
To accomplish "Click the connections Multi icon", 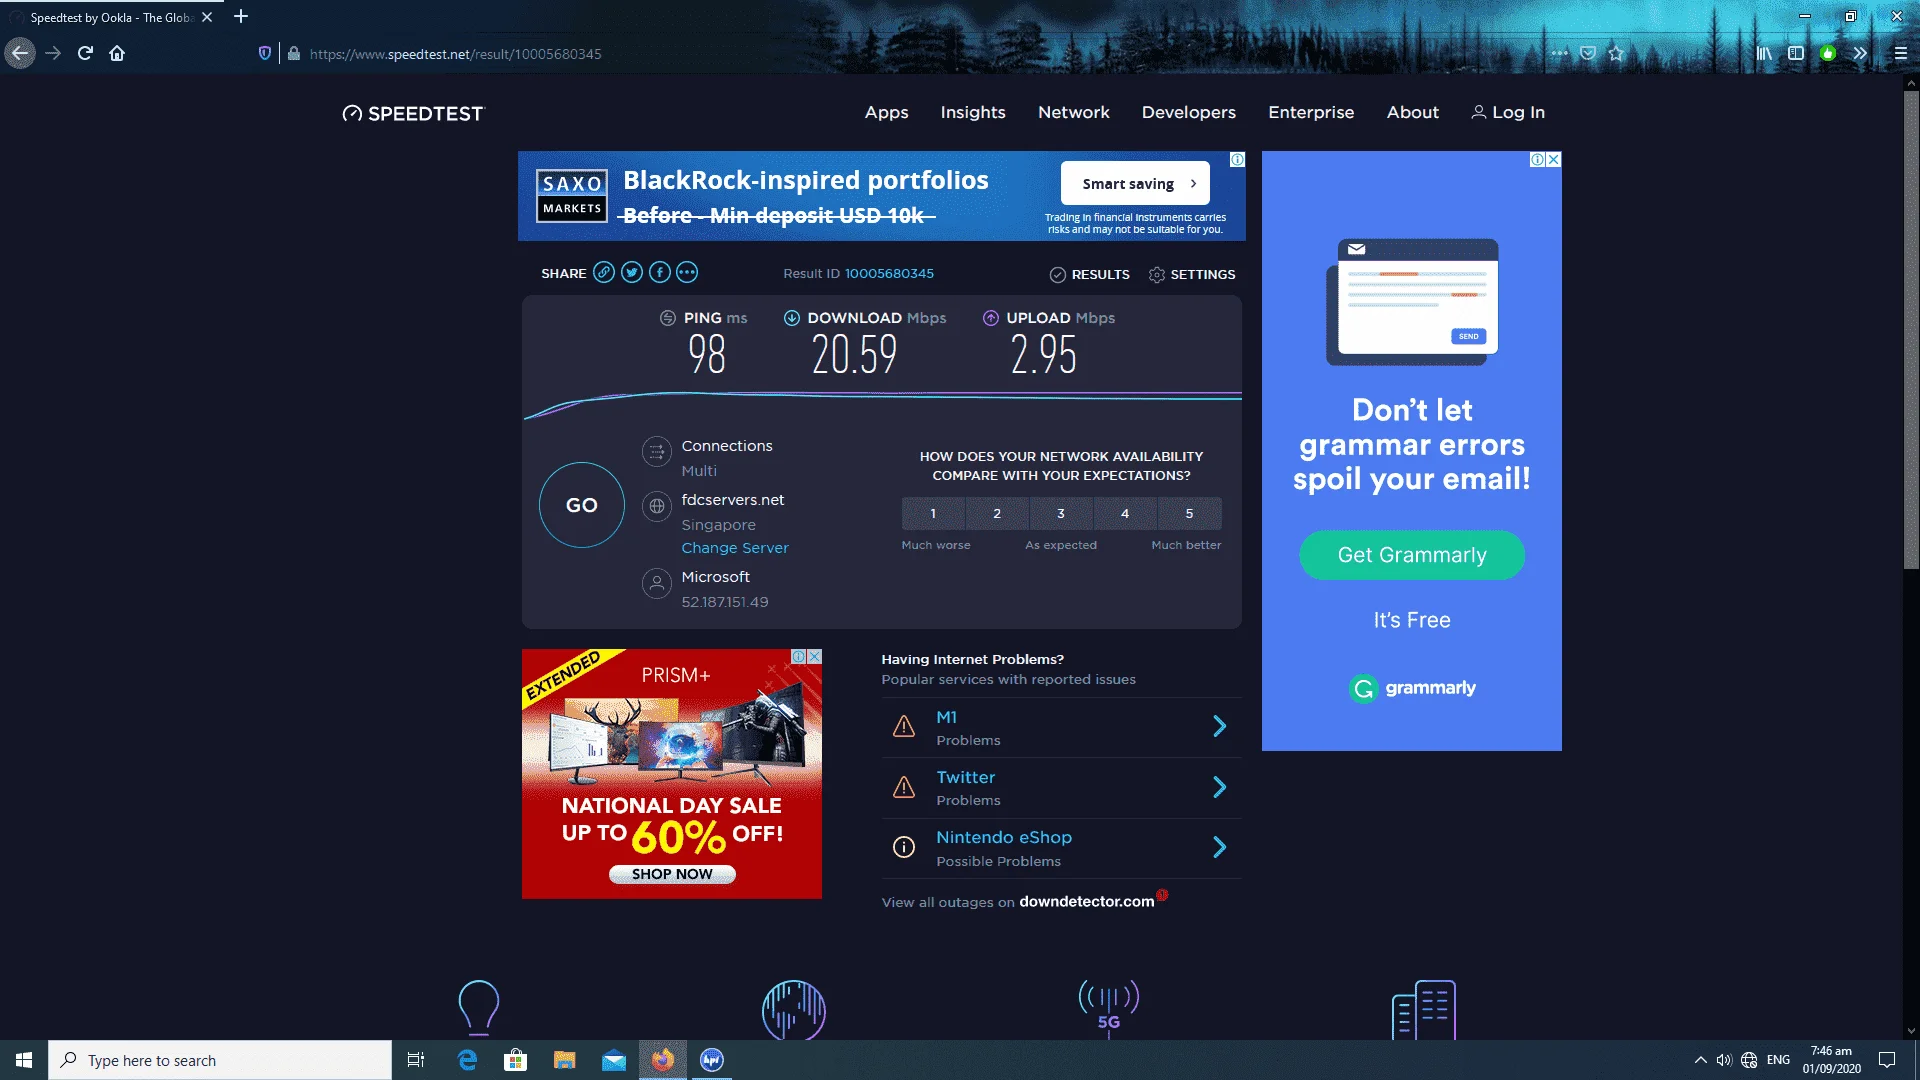I will 657,452.
